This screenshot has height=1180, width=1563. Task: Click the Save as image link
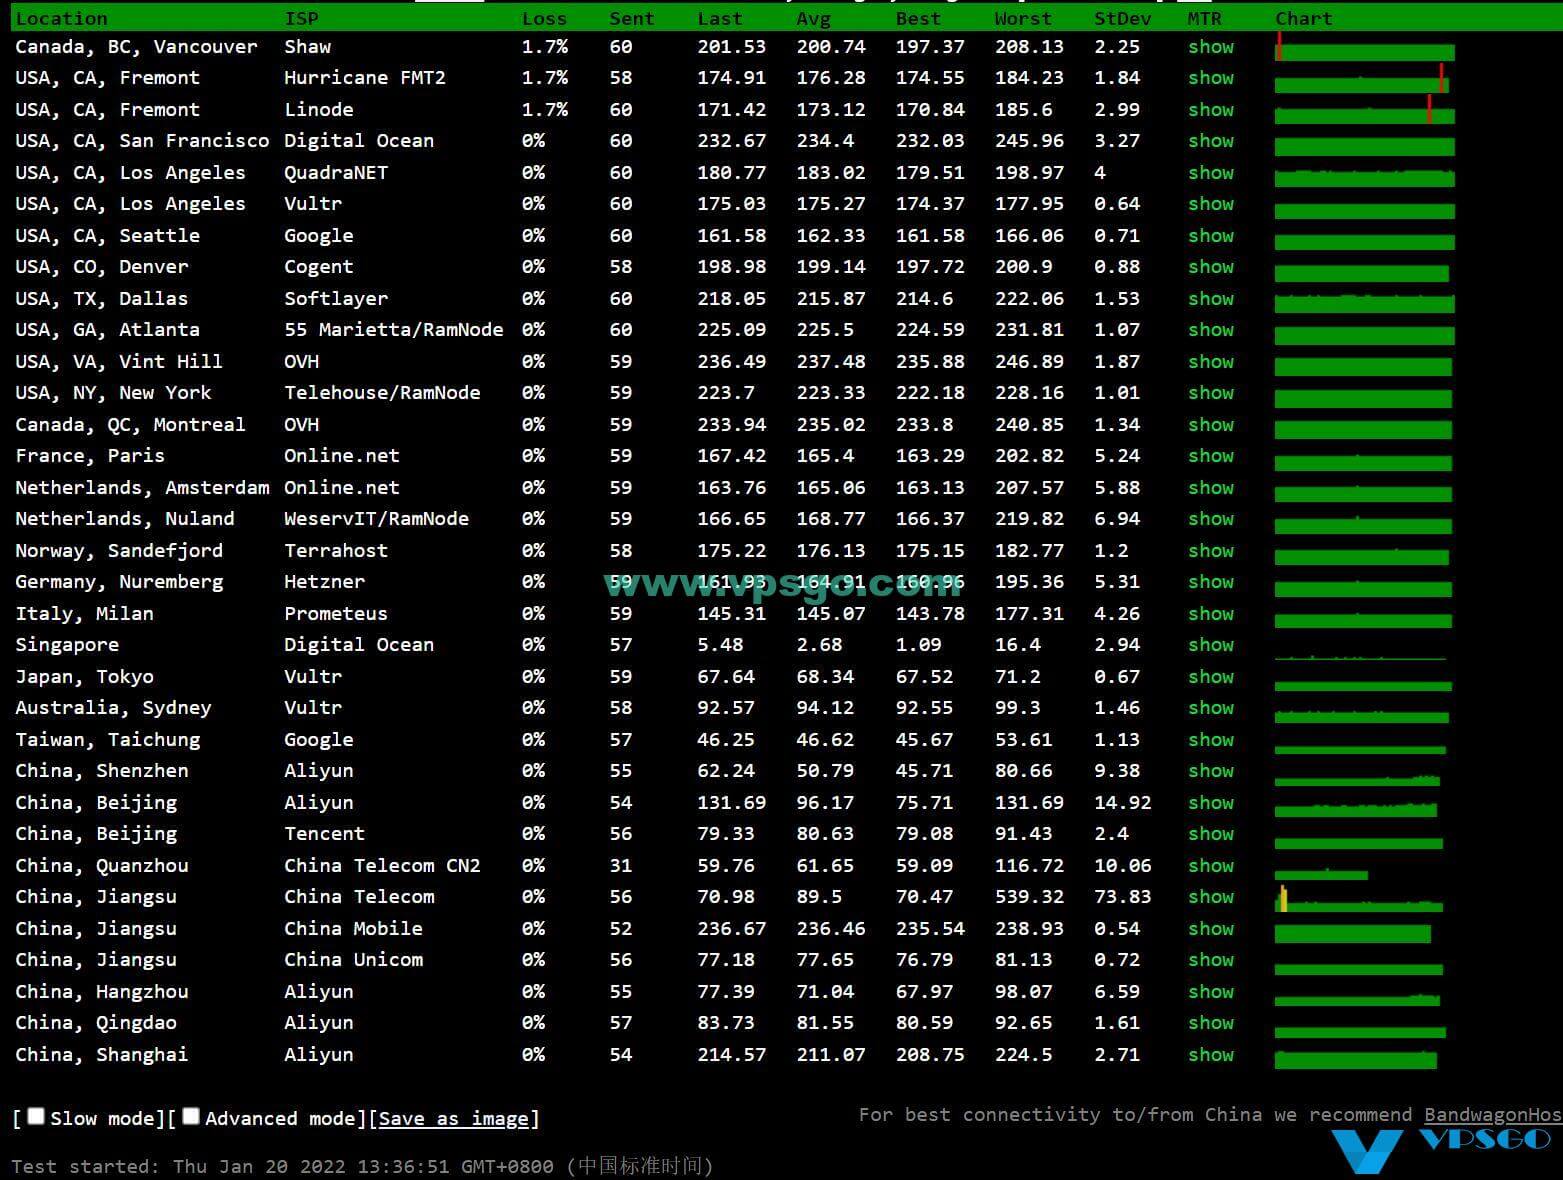point(454,1118)
